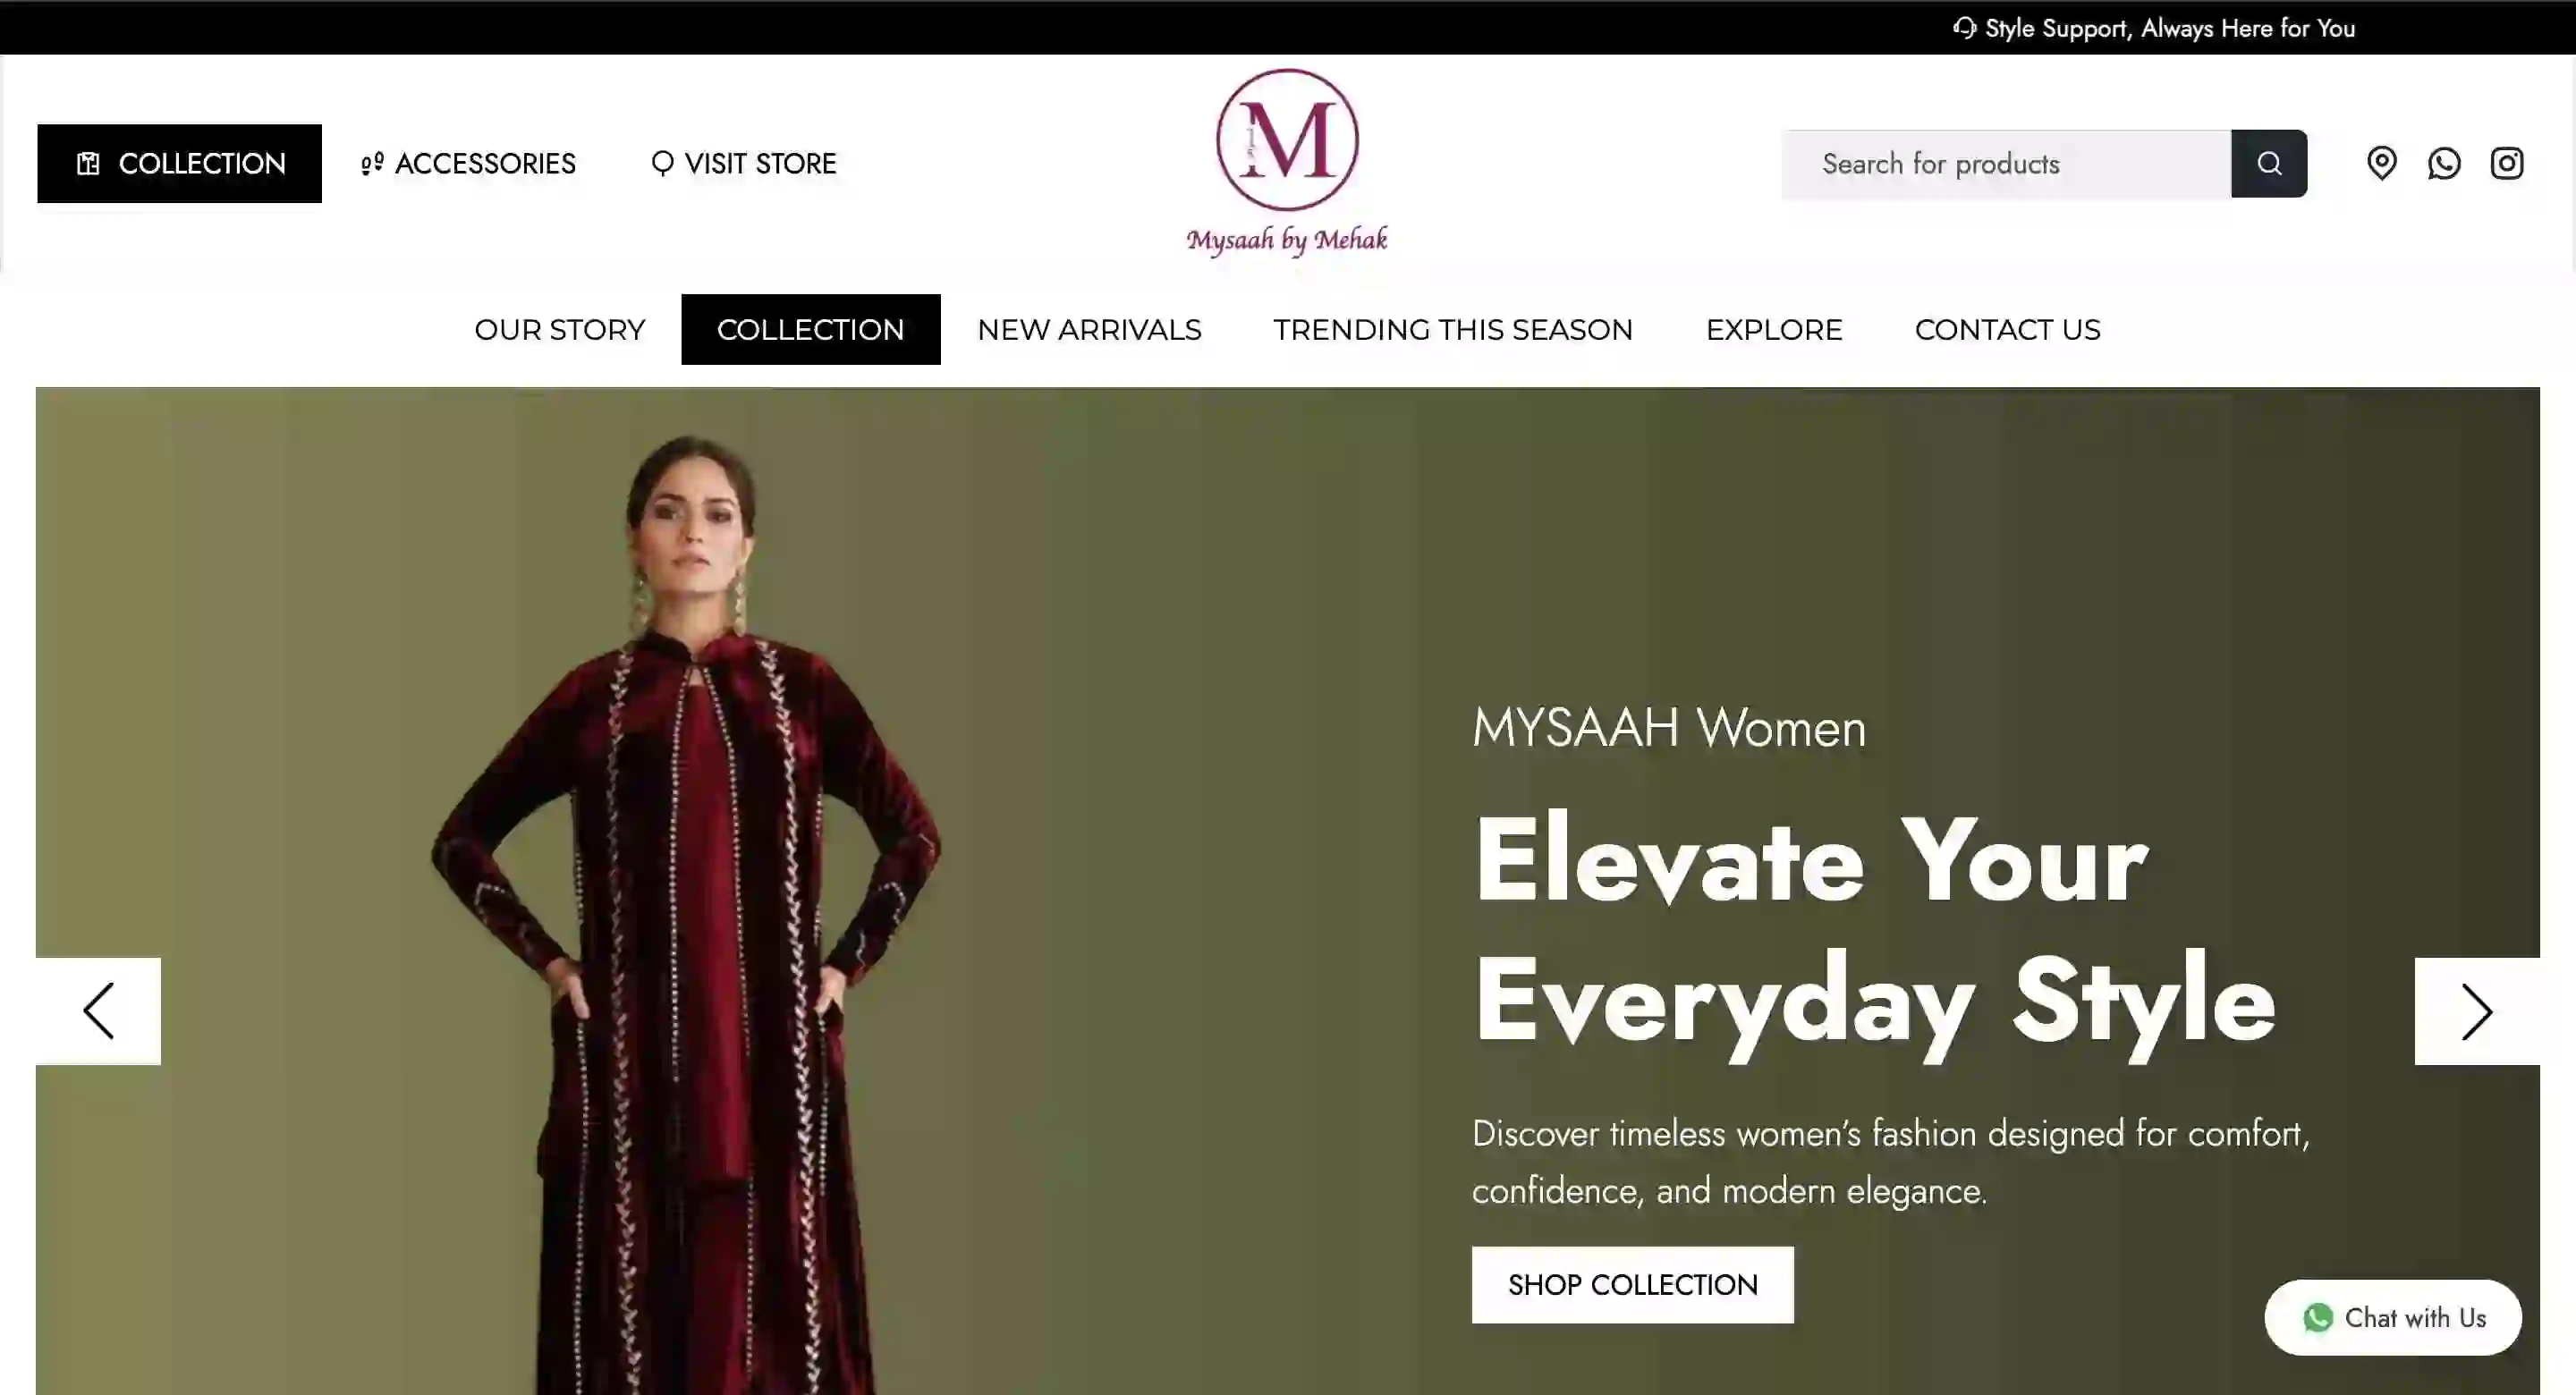
Task: Click the headset icon beside Style Support
Action: click(x=1964, y=28)
